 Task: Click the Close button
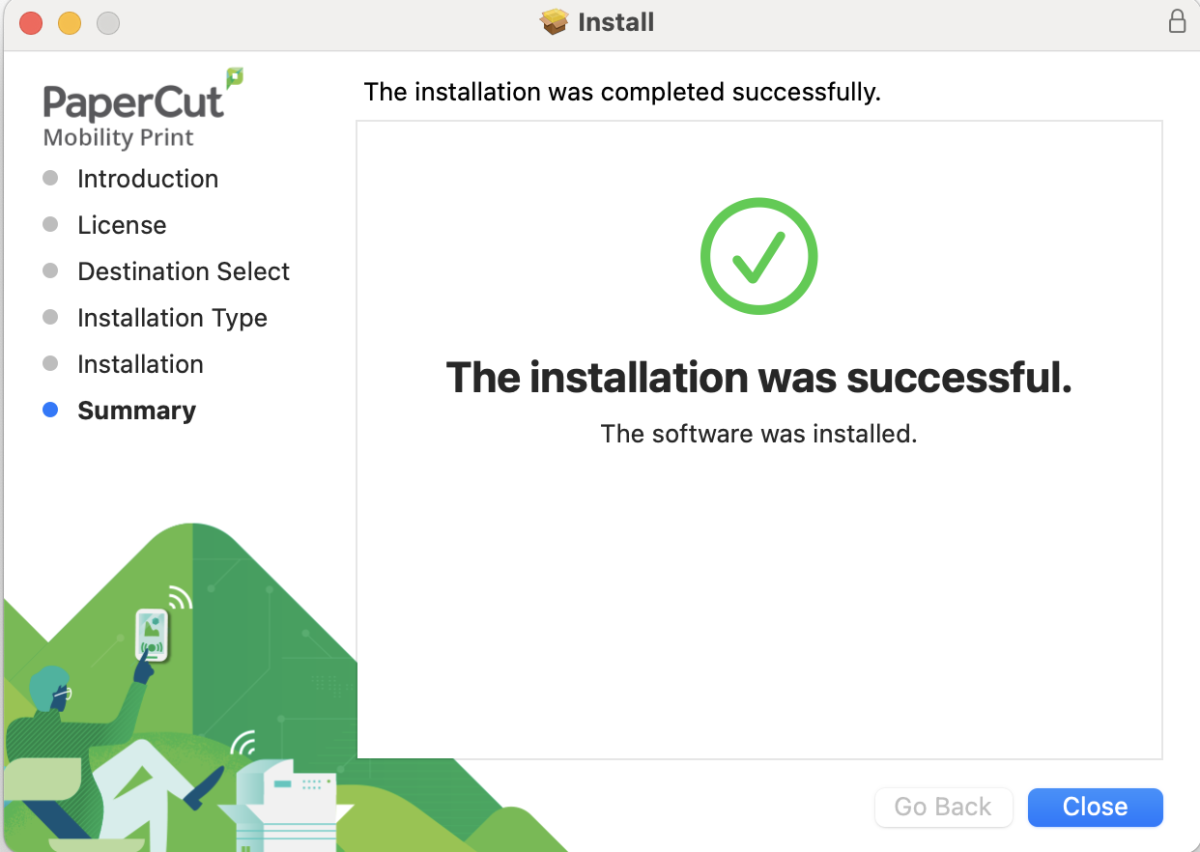click(1095, 807)
